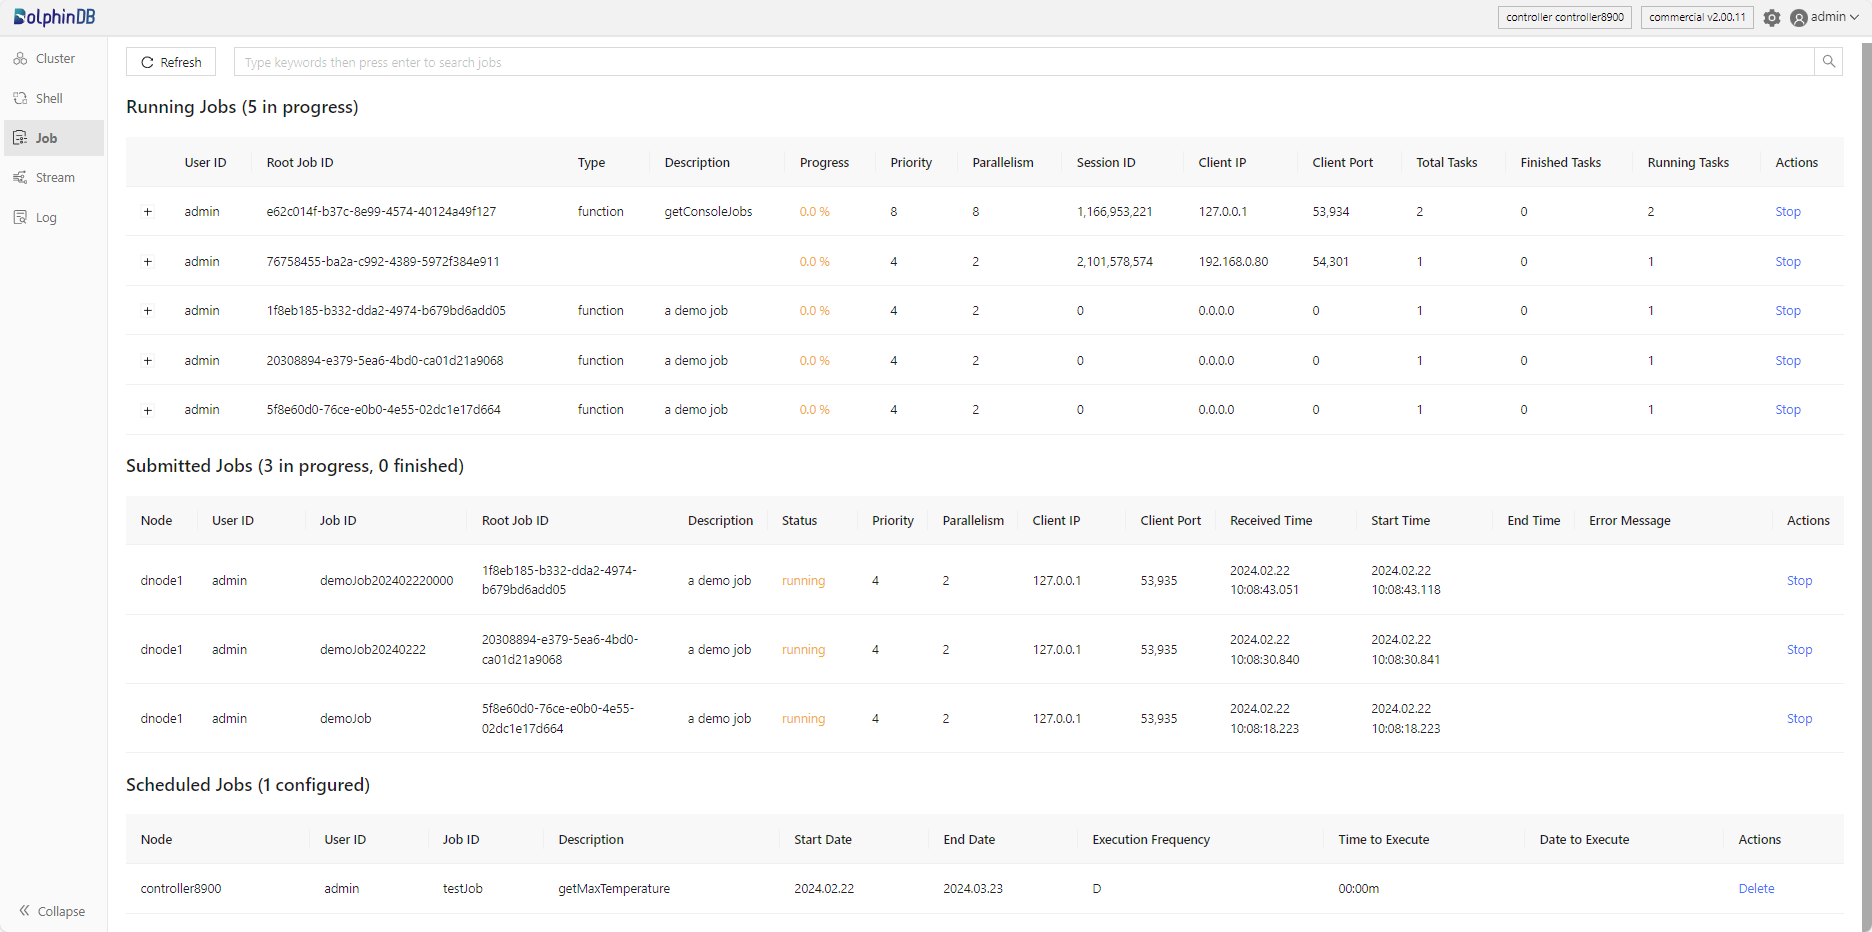Expand running job 76758455-ba2a row
Viewport: 1872px width, 932px height.
click(x=148, y=262)
